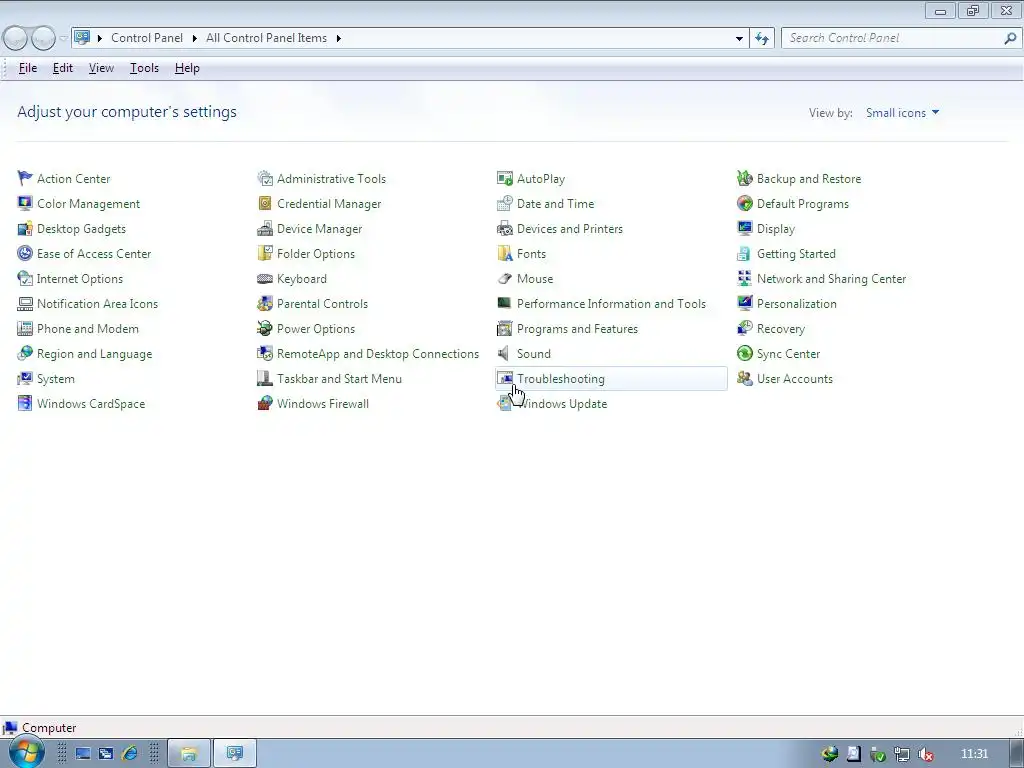This screenshot has height=768, width=1024.
Task: Open the Getting Started link
Action: pyautogui.click(x=796, y=254)
